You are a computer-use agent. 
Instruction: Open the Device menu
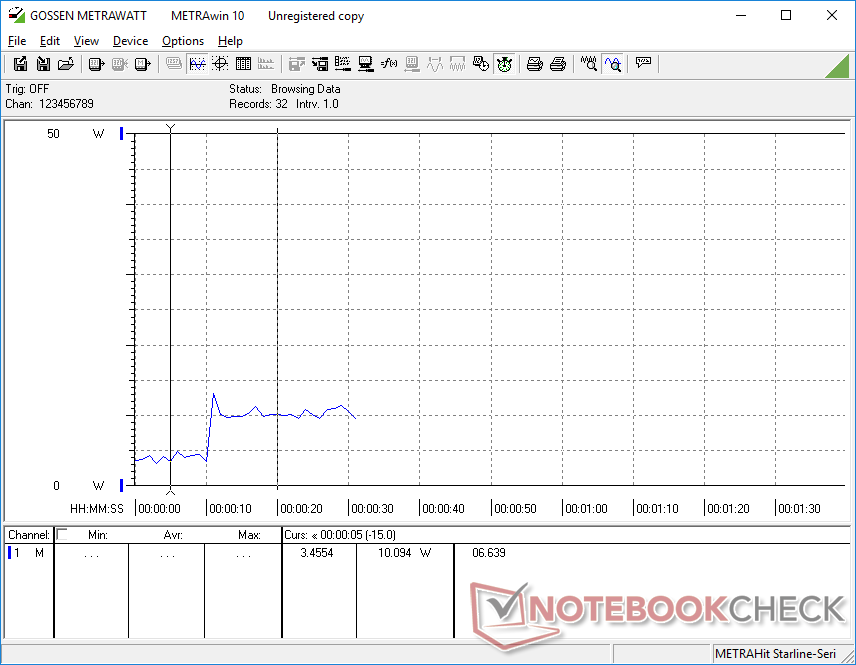point(130,41)
